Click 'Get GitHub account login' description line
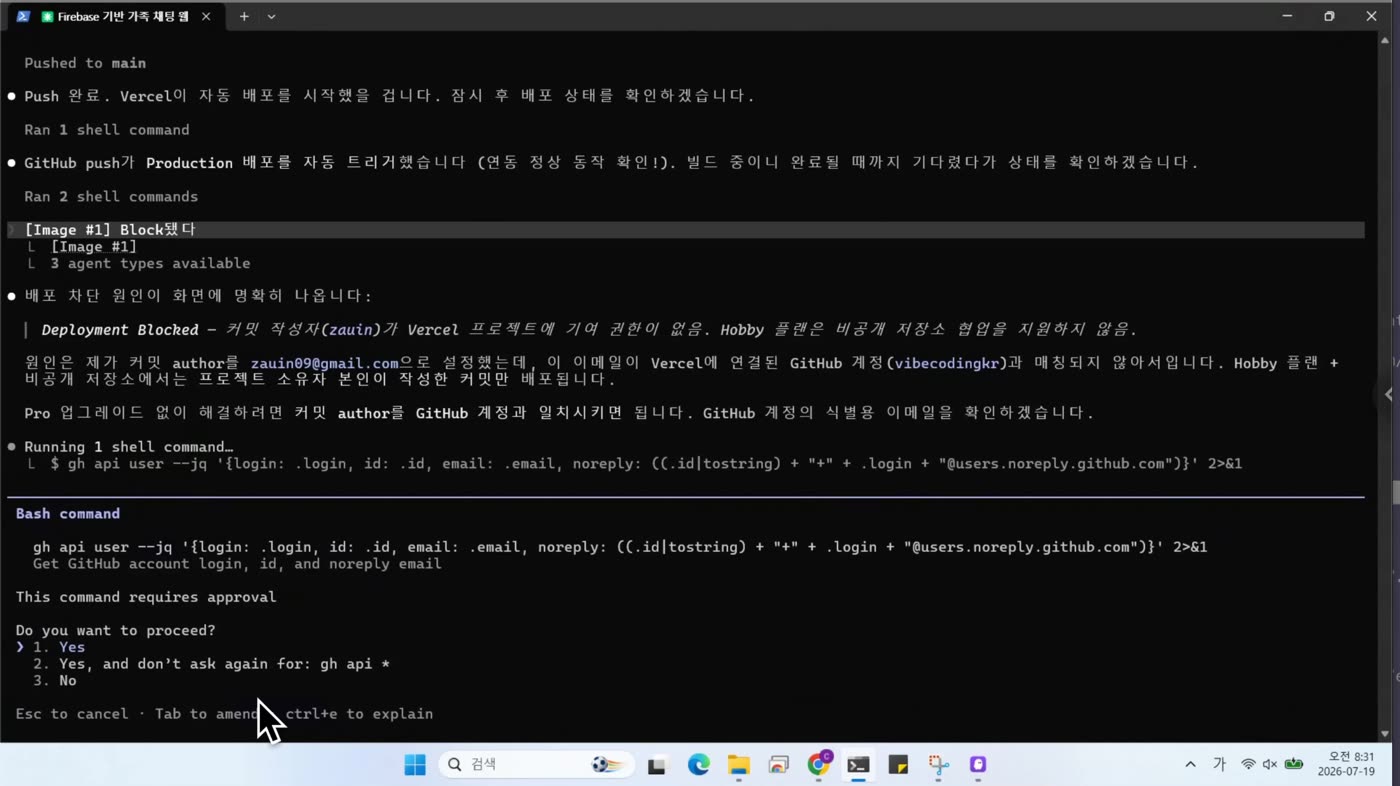This screenshot has height=786, width=1400. coord(237,564)
